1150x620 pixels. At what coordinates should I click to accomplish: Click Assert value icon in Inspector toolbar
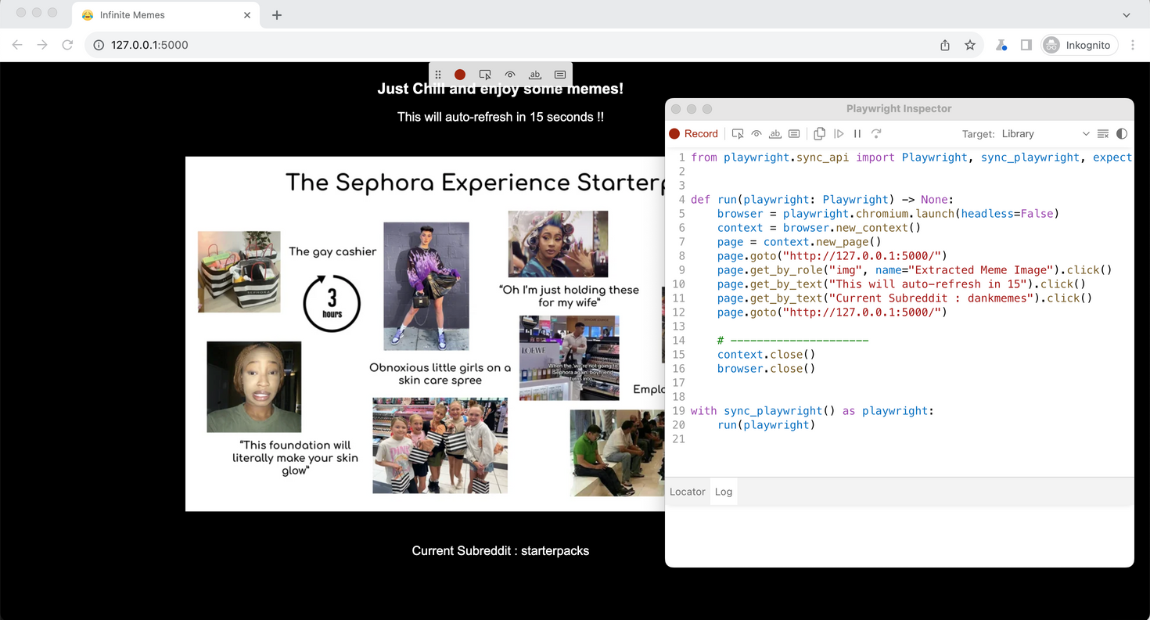tap(794, 134)
